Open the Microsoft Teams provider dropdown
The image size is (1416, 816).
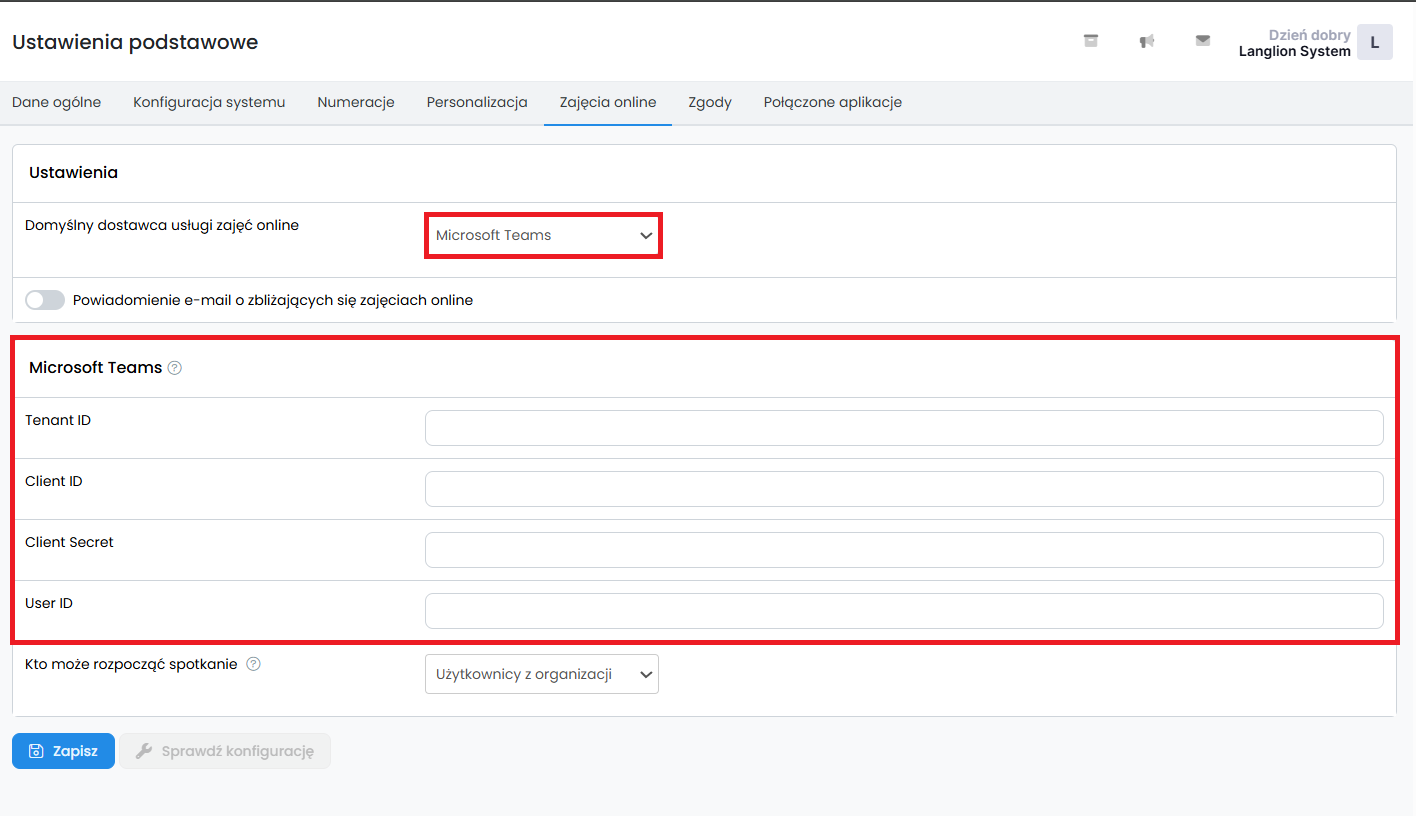pos(543,236)
